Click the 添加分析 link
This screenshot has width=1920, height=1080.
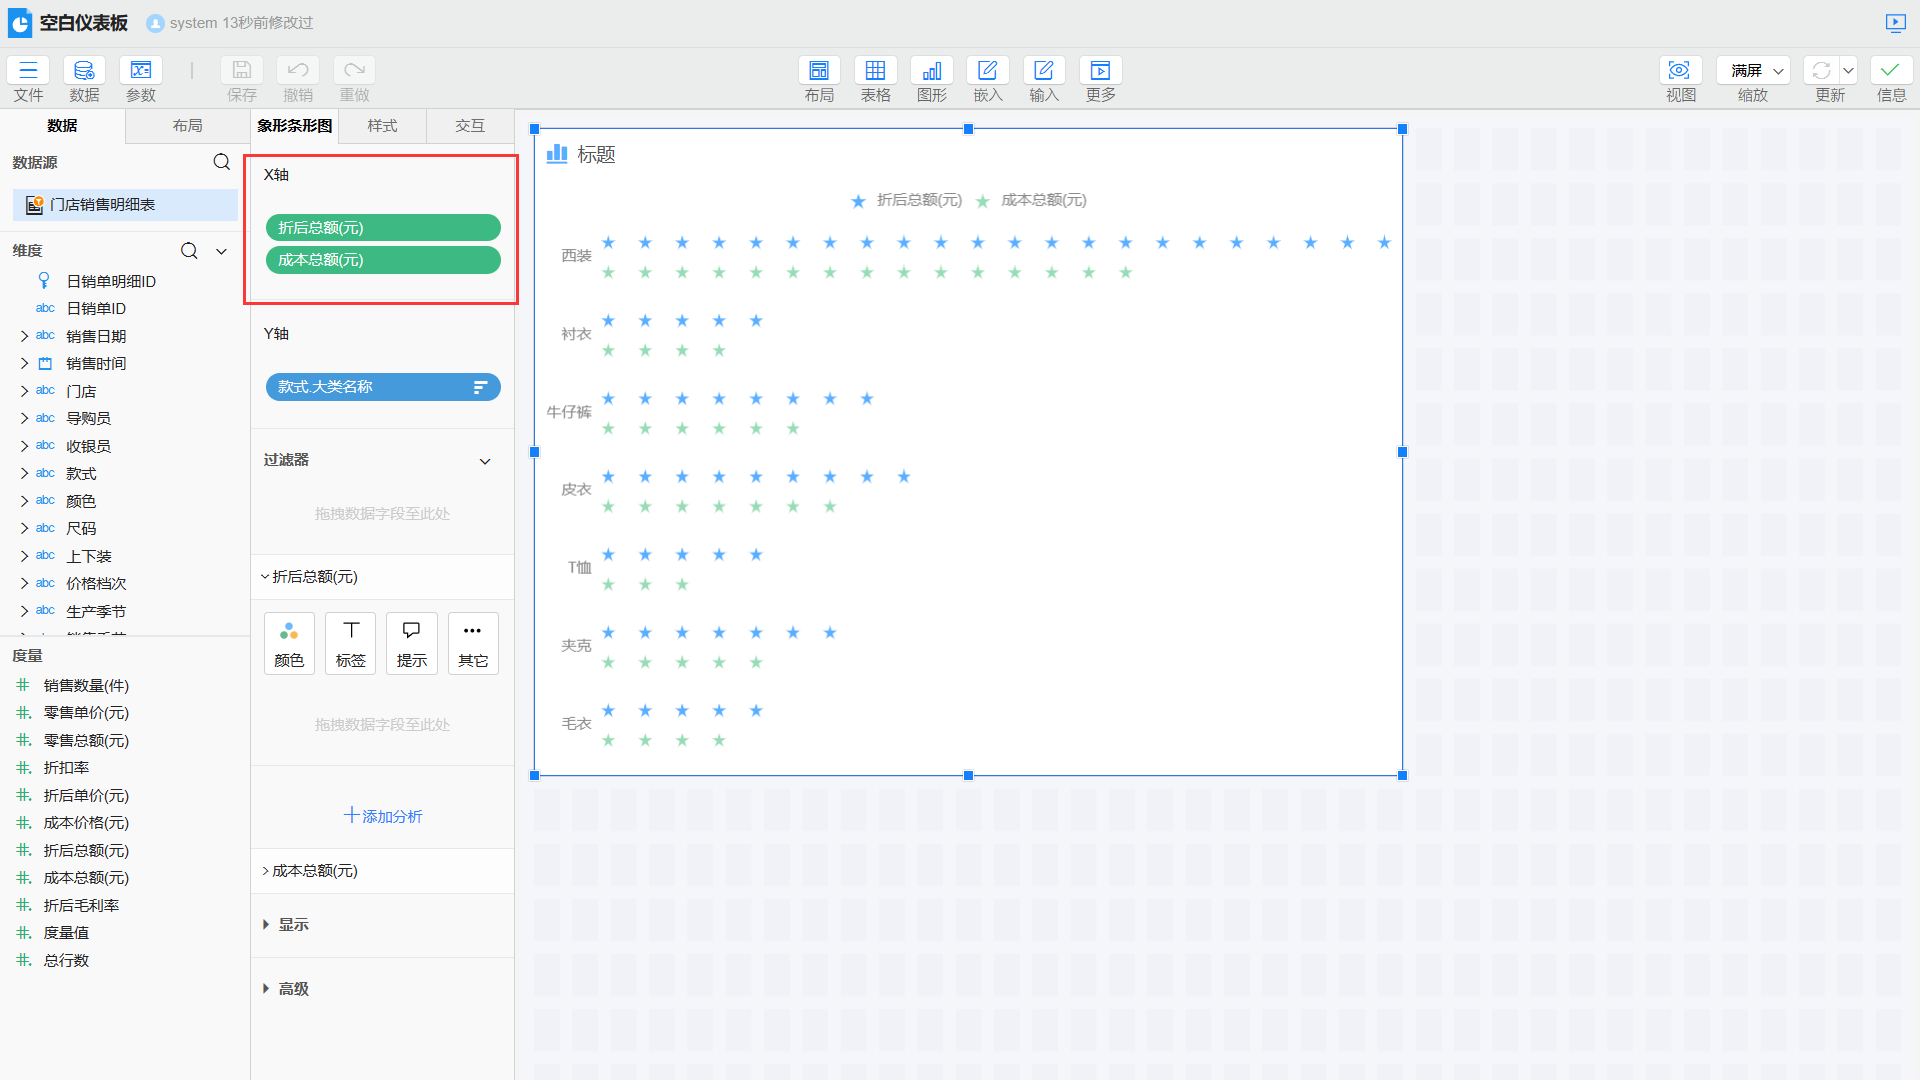[382, 816]
